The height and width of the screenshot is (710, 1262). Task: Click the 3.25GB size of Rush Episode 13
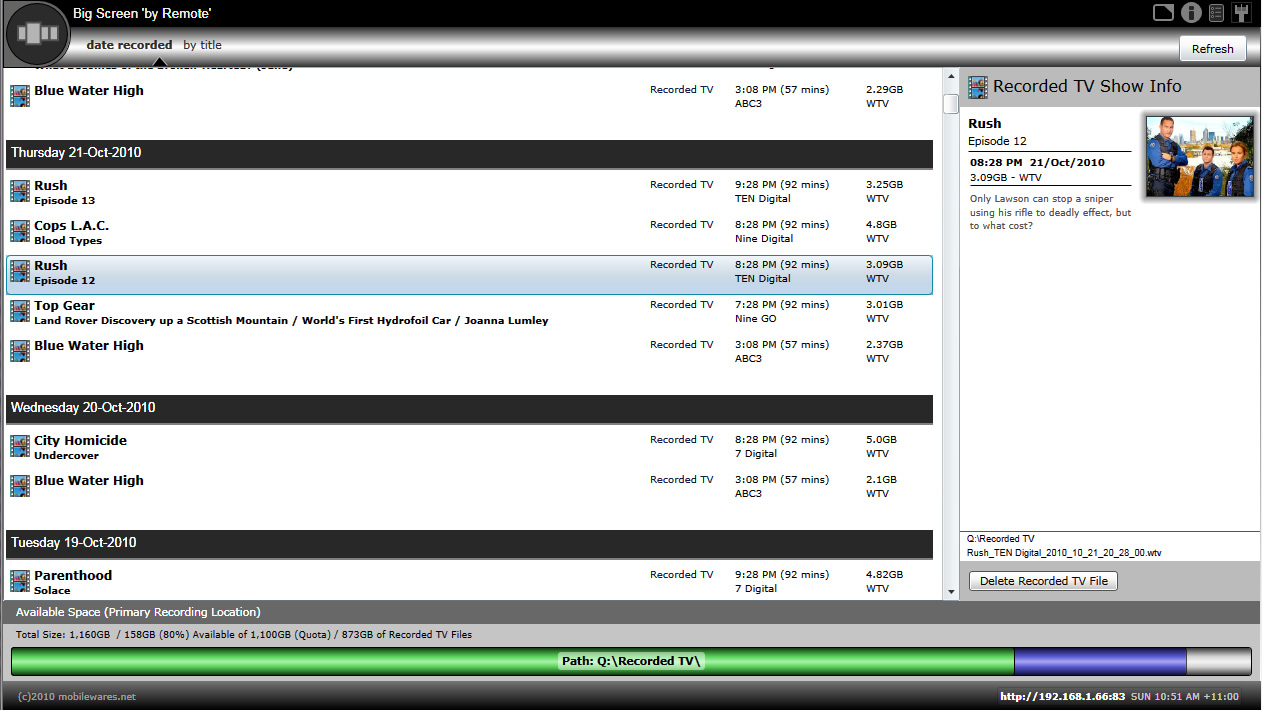click(x=884, y=185)
